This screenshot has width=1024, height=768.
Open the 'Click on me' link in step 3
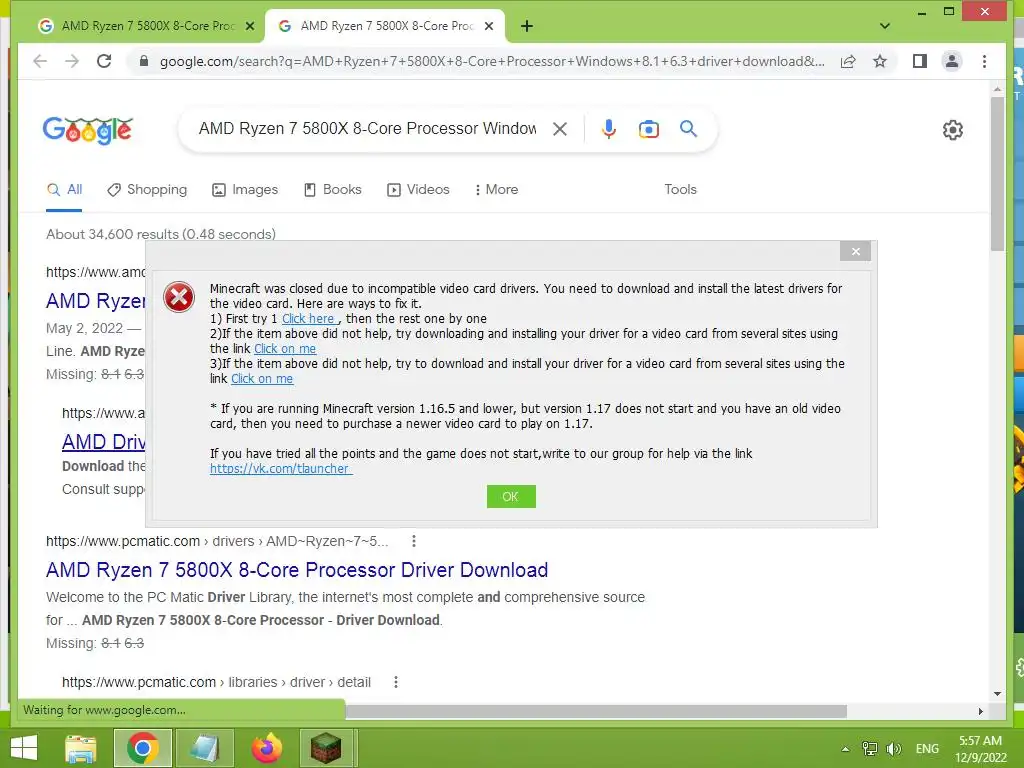(262, 379)
